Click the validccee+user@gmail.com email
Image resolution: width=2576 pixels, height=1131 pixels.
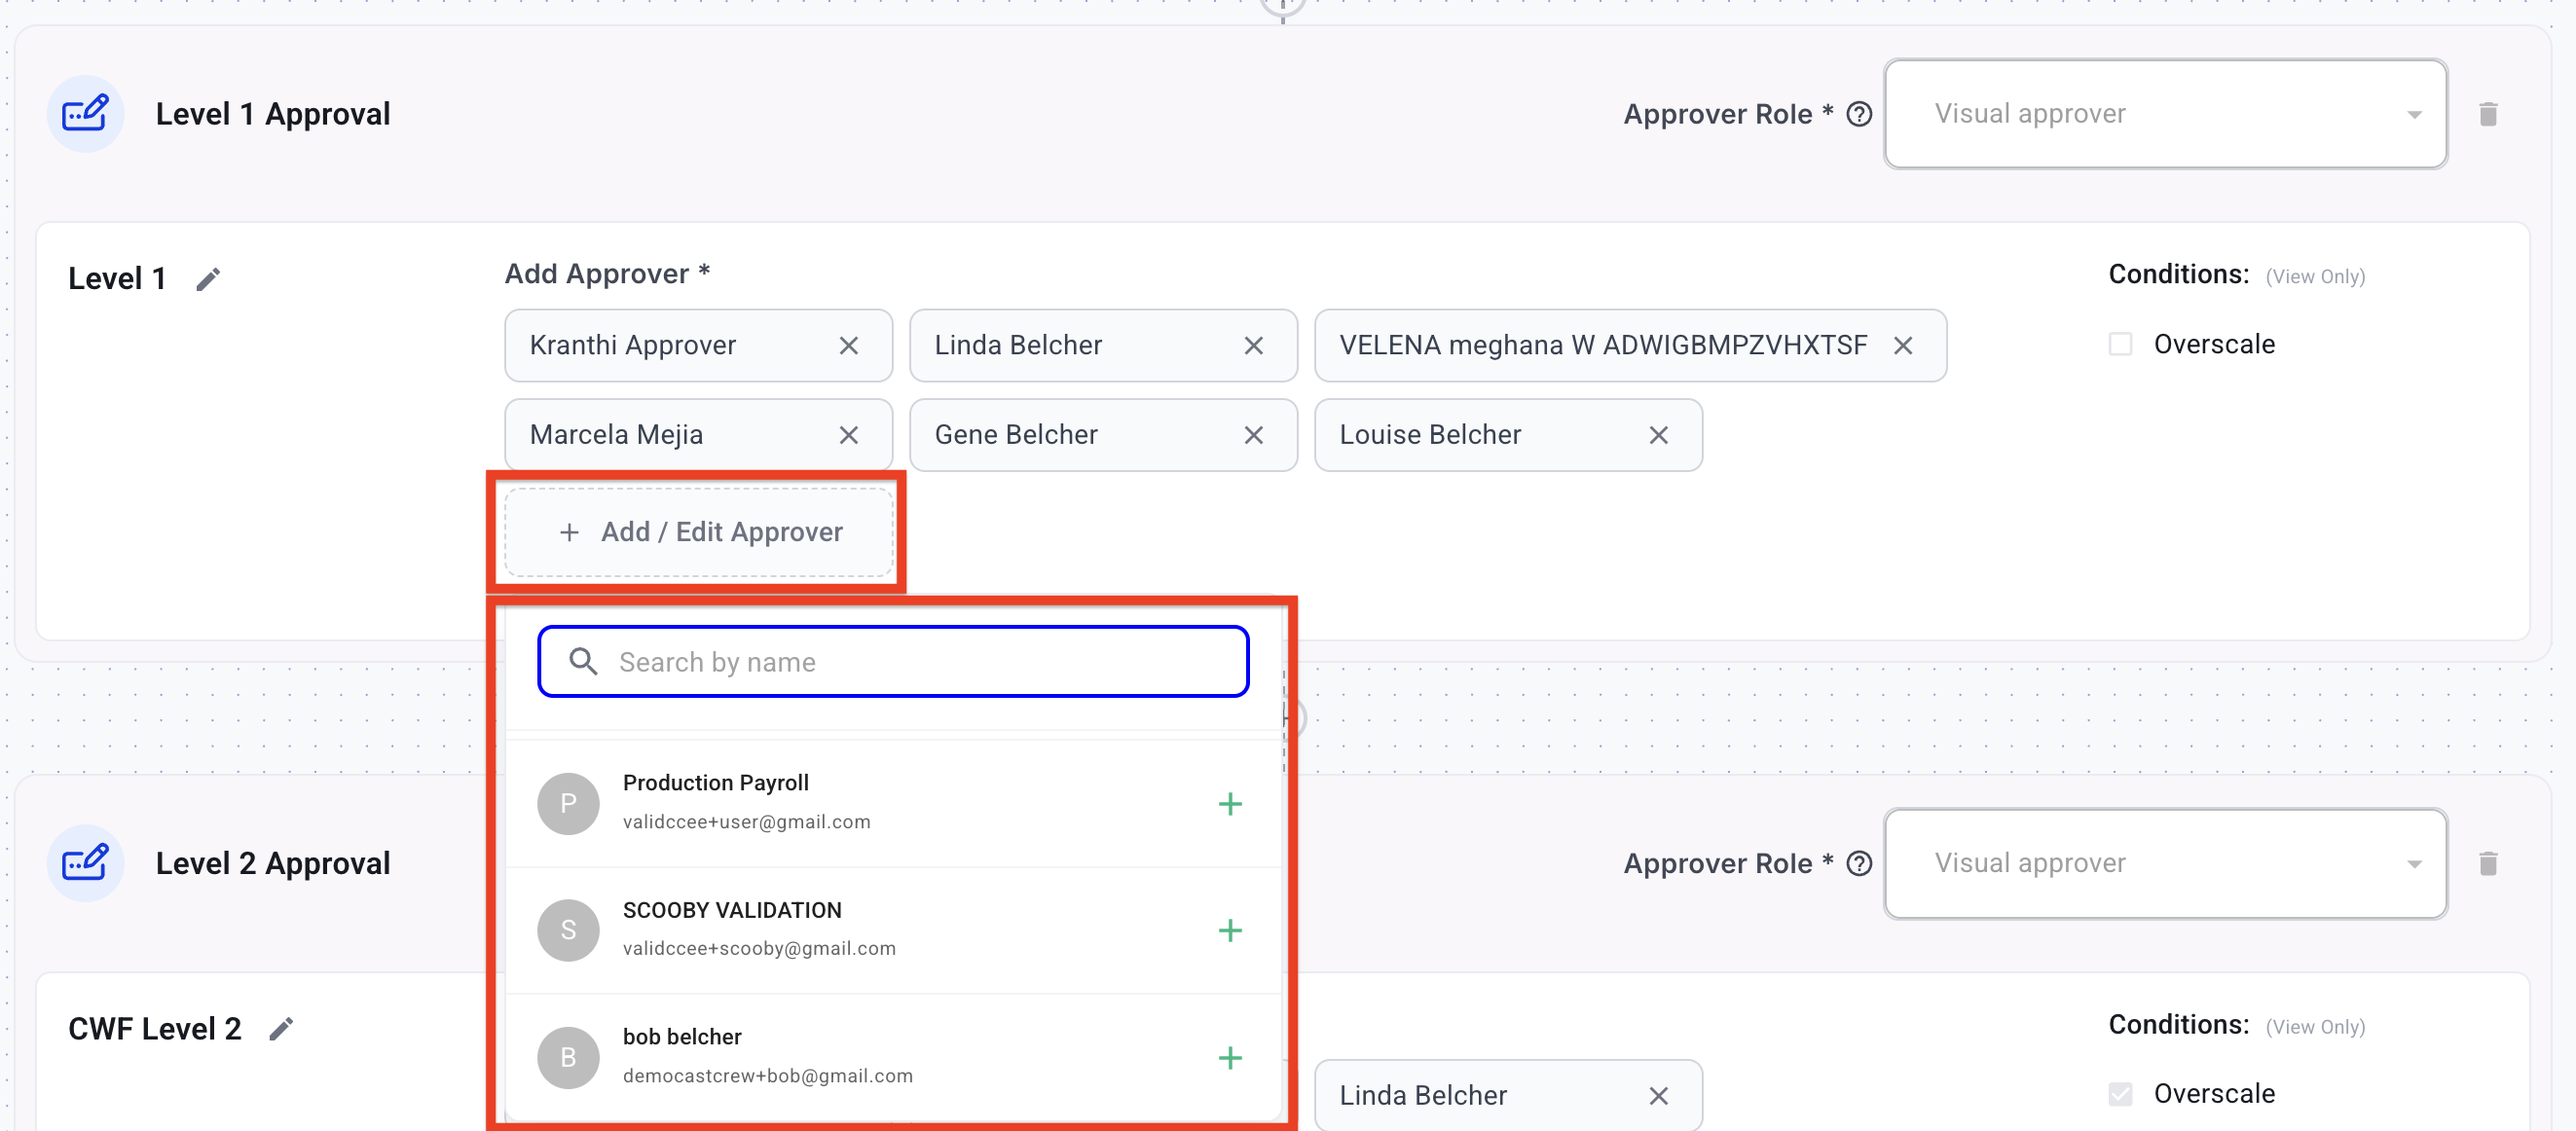pos(747,822)
